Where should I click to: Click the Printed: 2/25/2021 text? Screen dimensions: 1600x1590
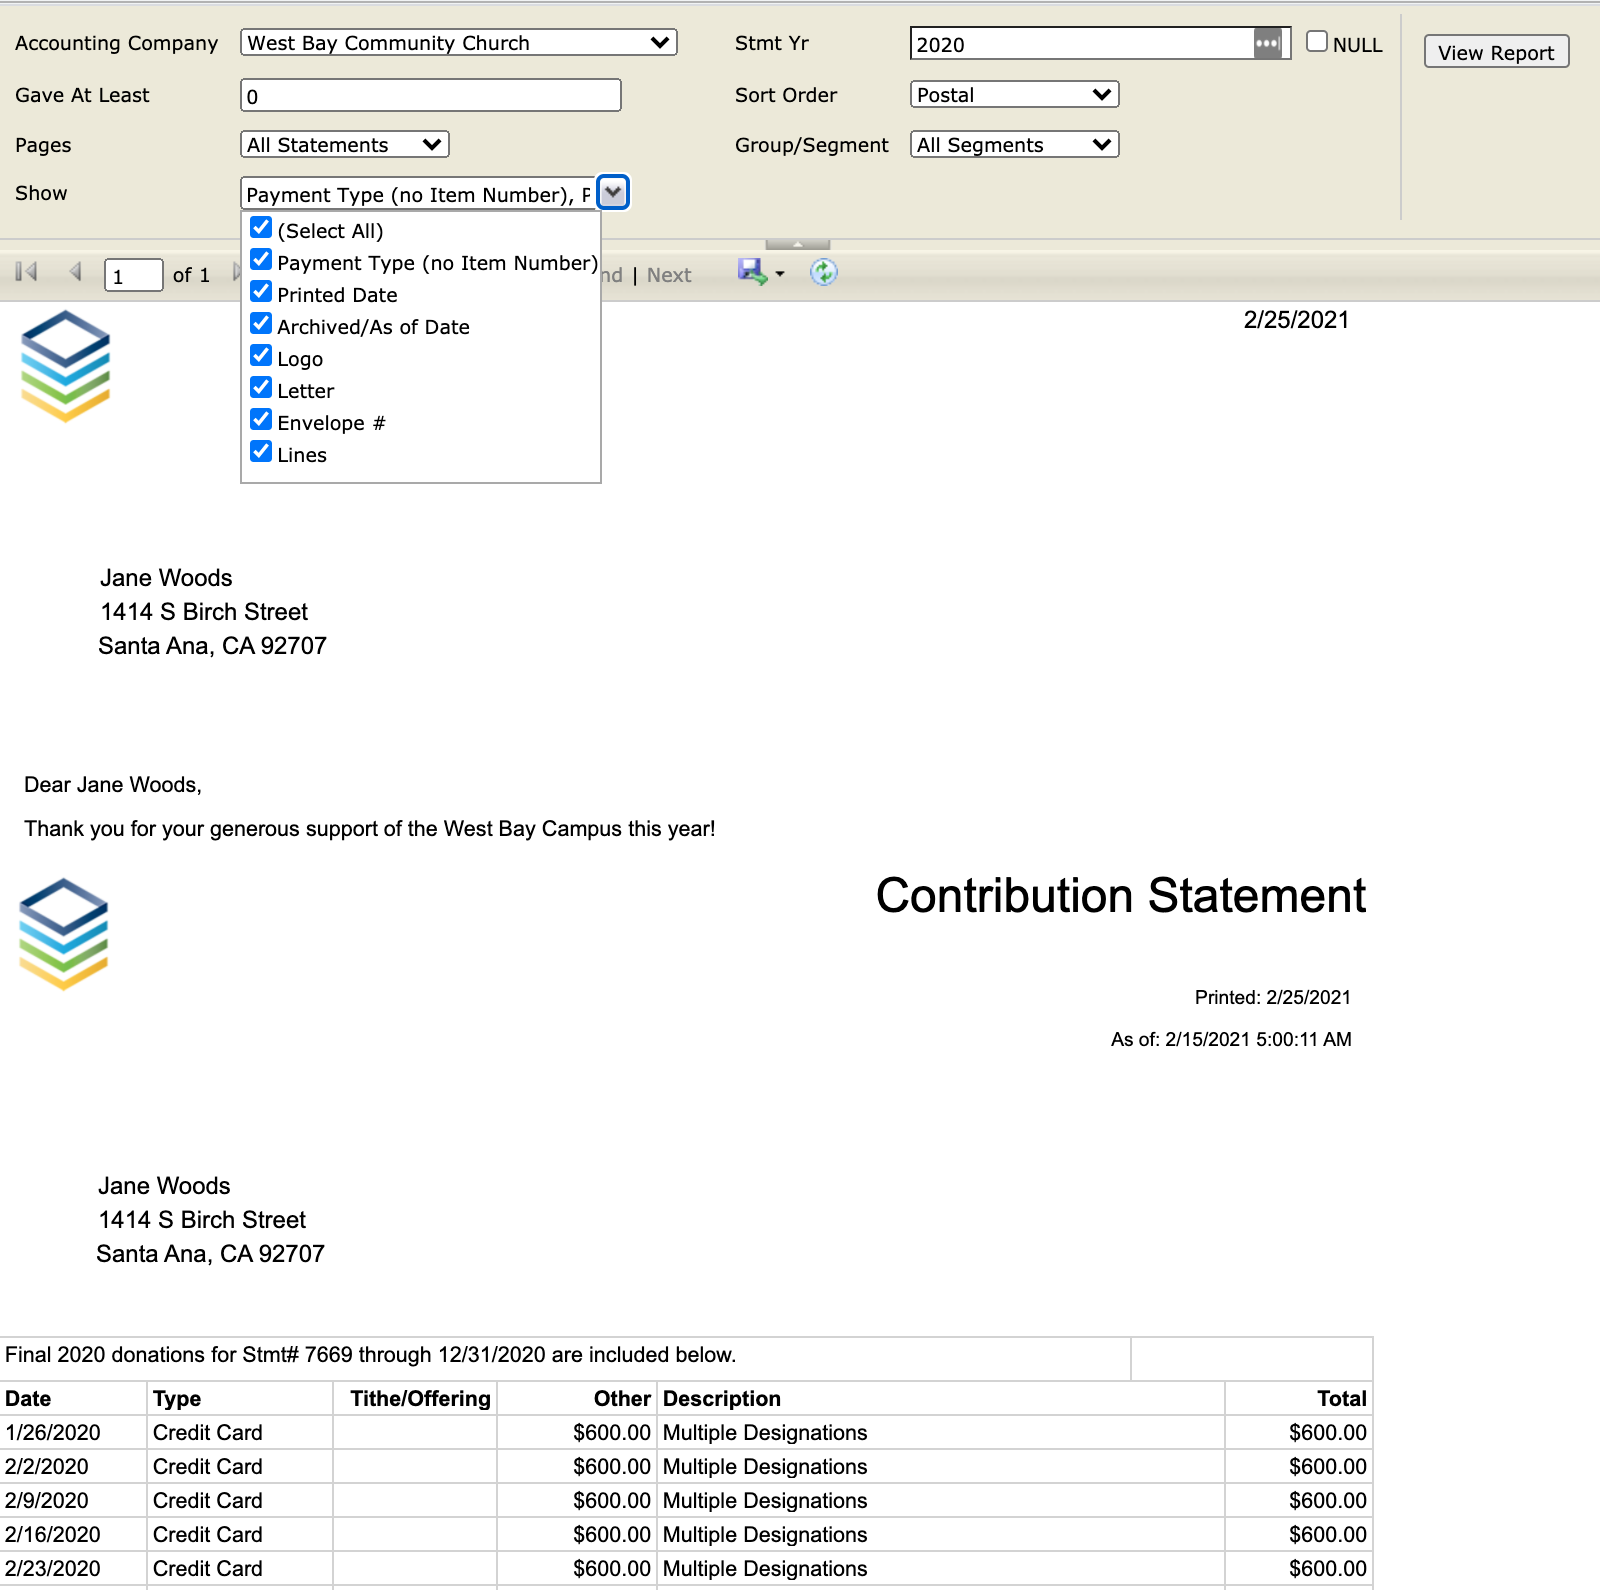click(1273, 997)
